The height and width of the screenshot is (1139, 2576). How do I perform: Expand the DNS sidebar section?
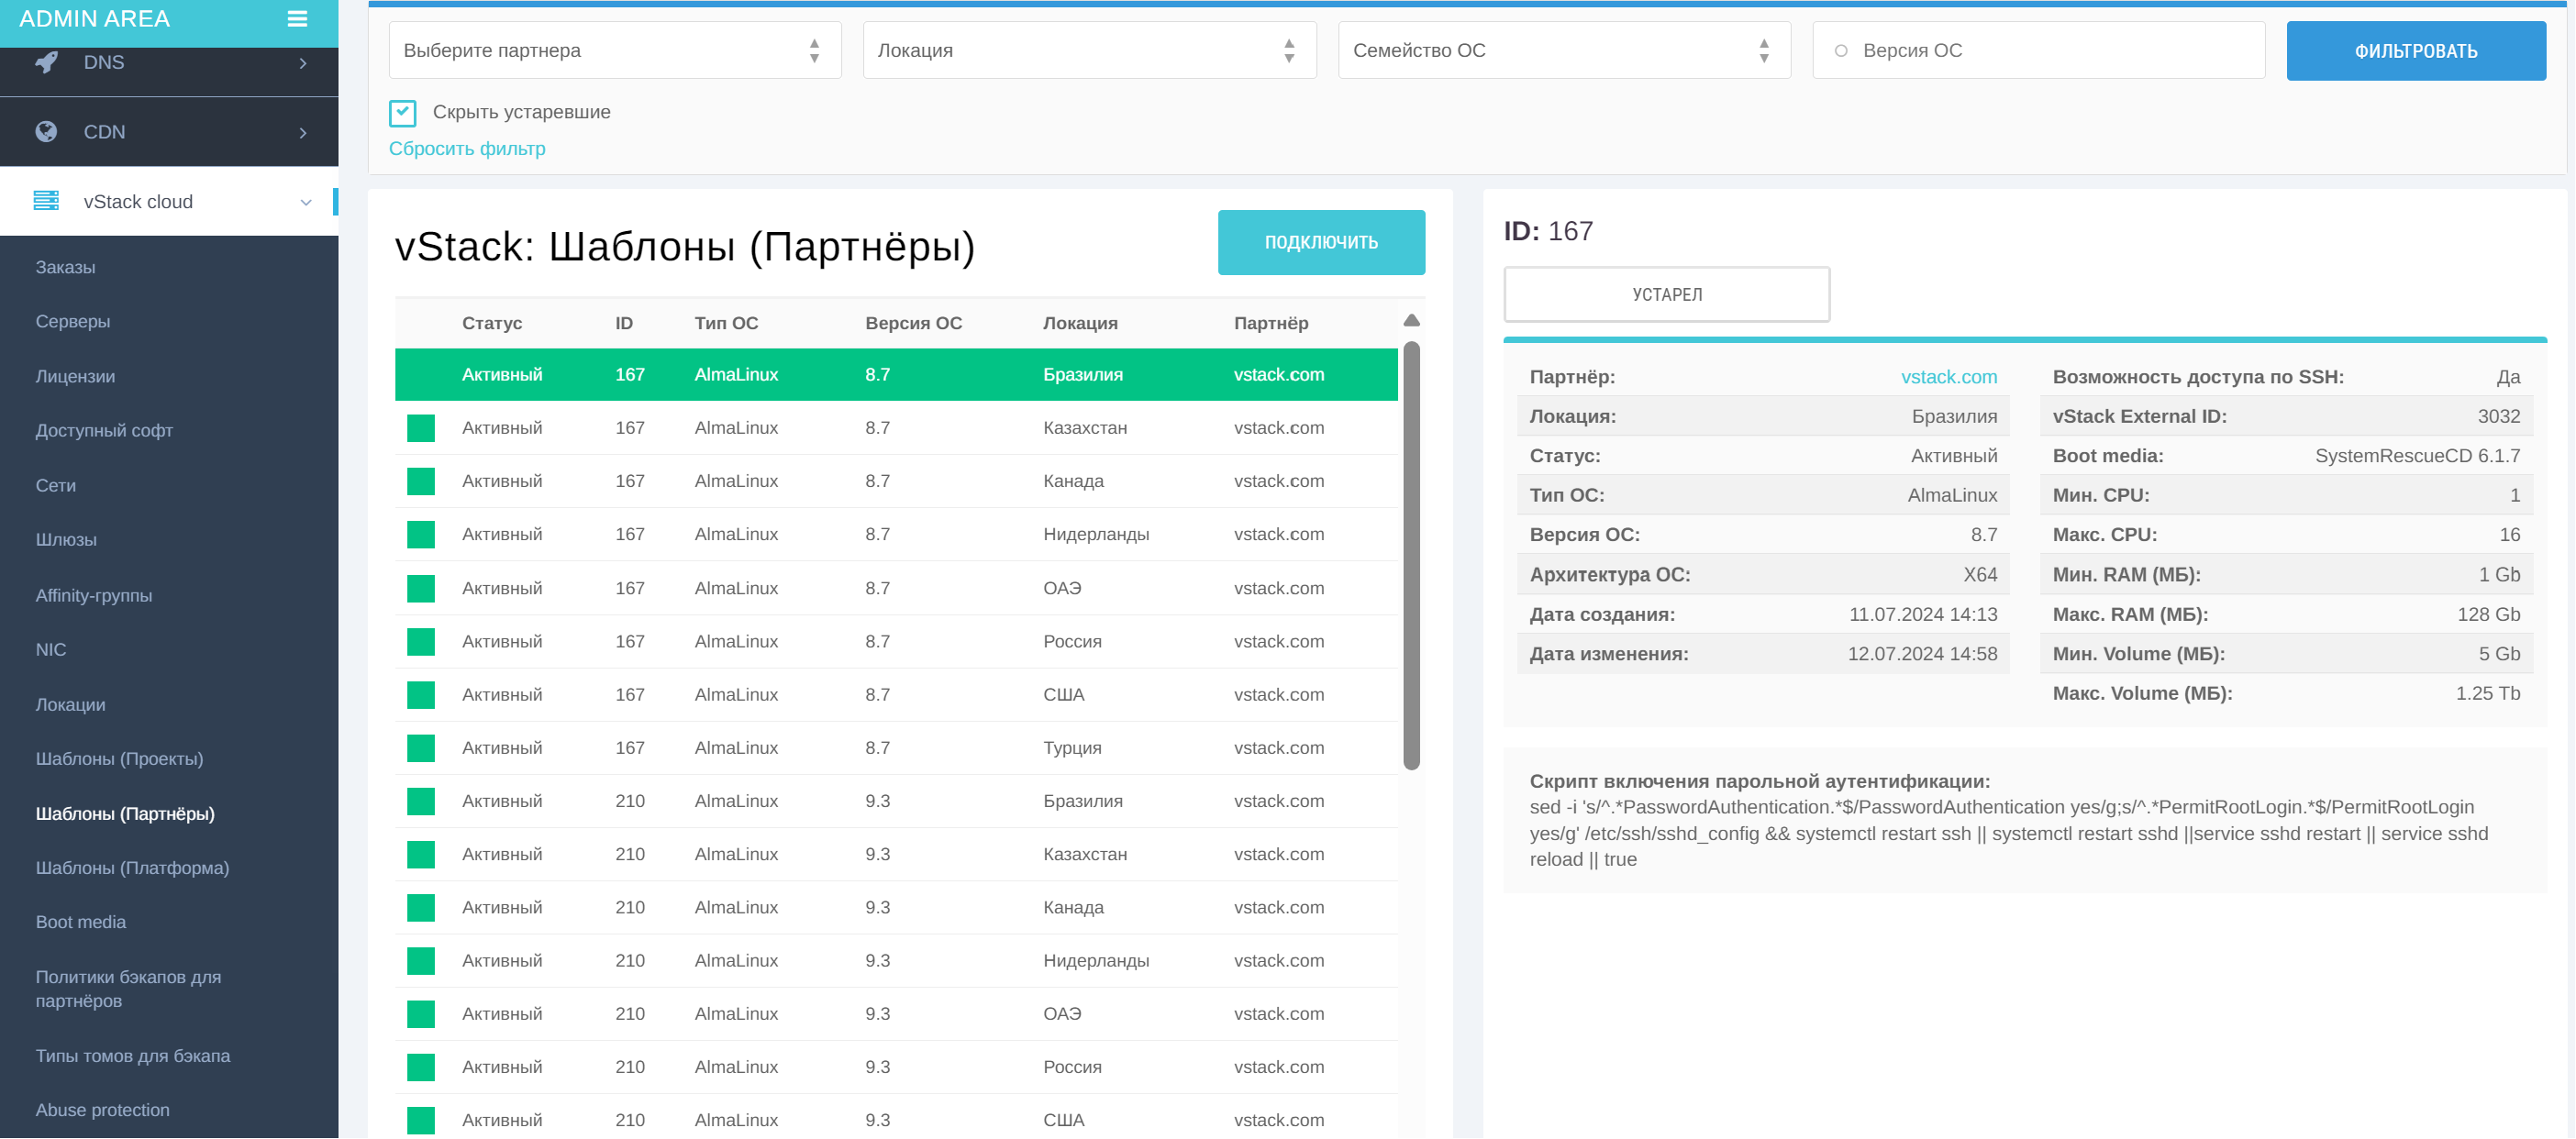pos(303,62)
